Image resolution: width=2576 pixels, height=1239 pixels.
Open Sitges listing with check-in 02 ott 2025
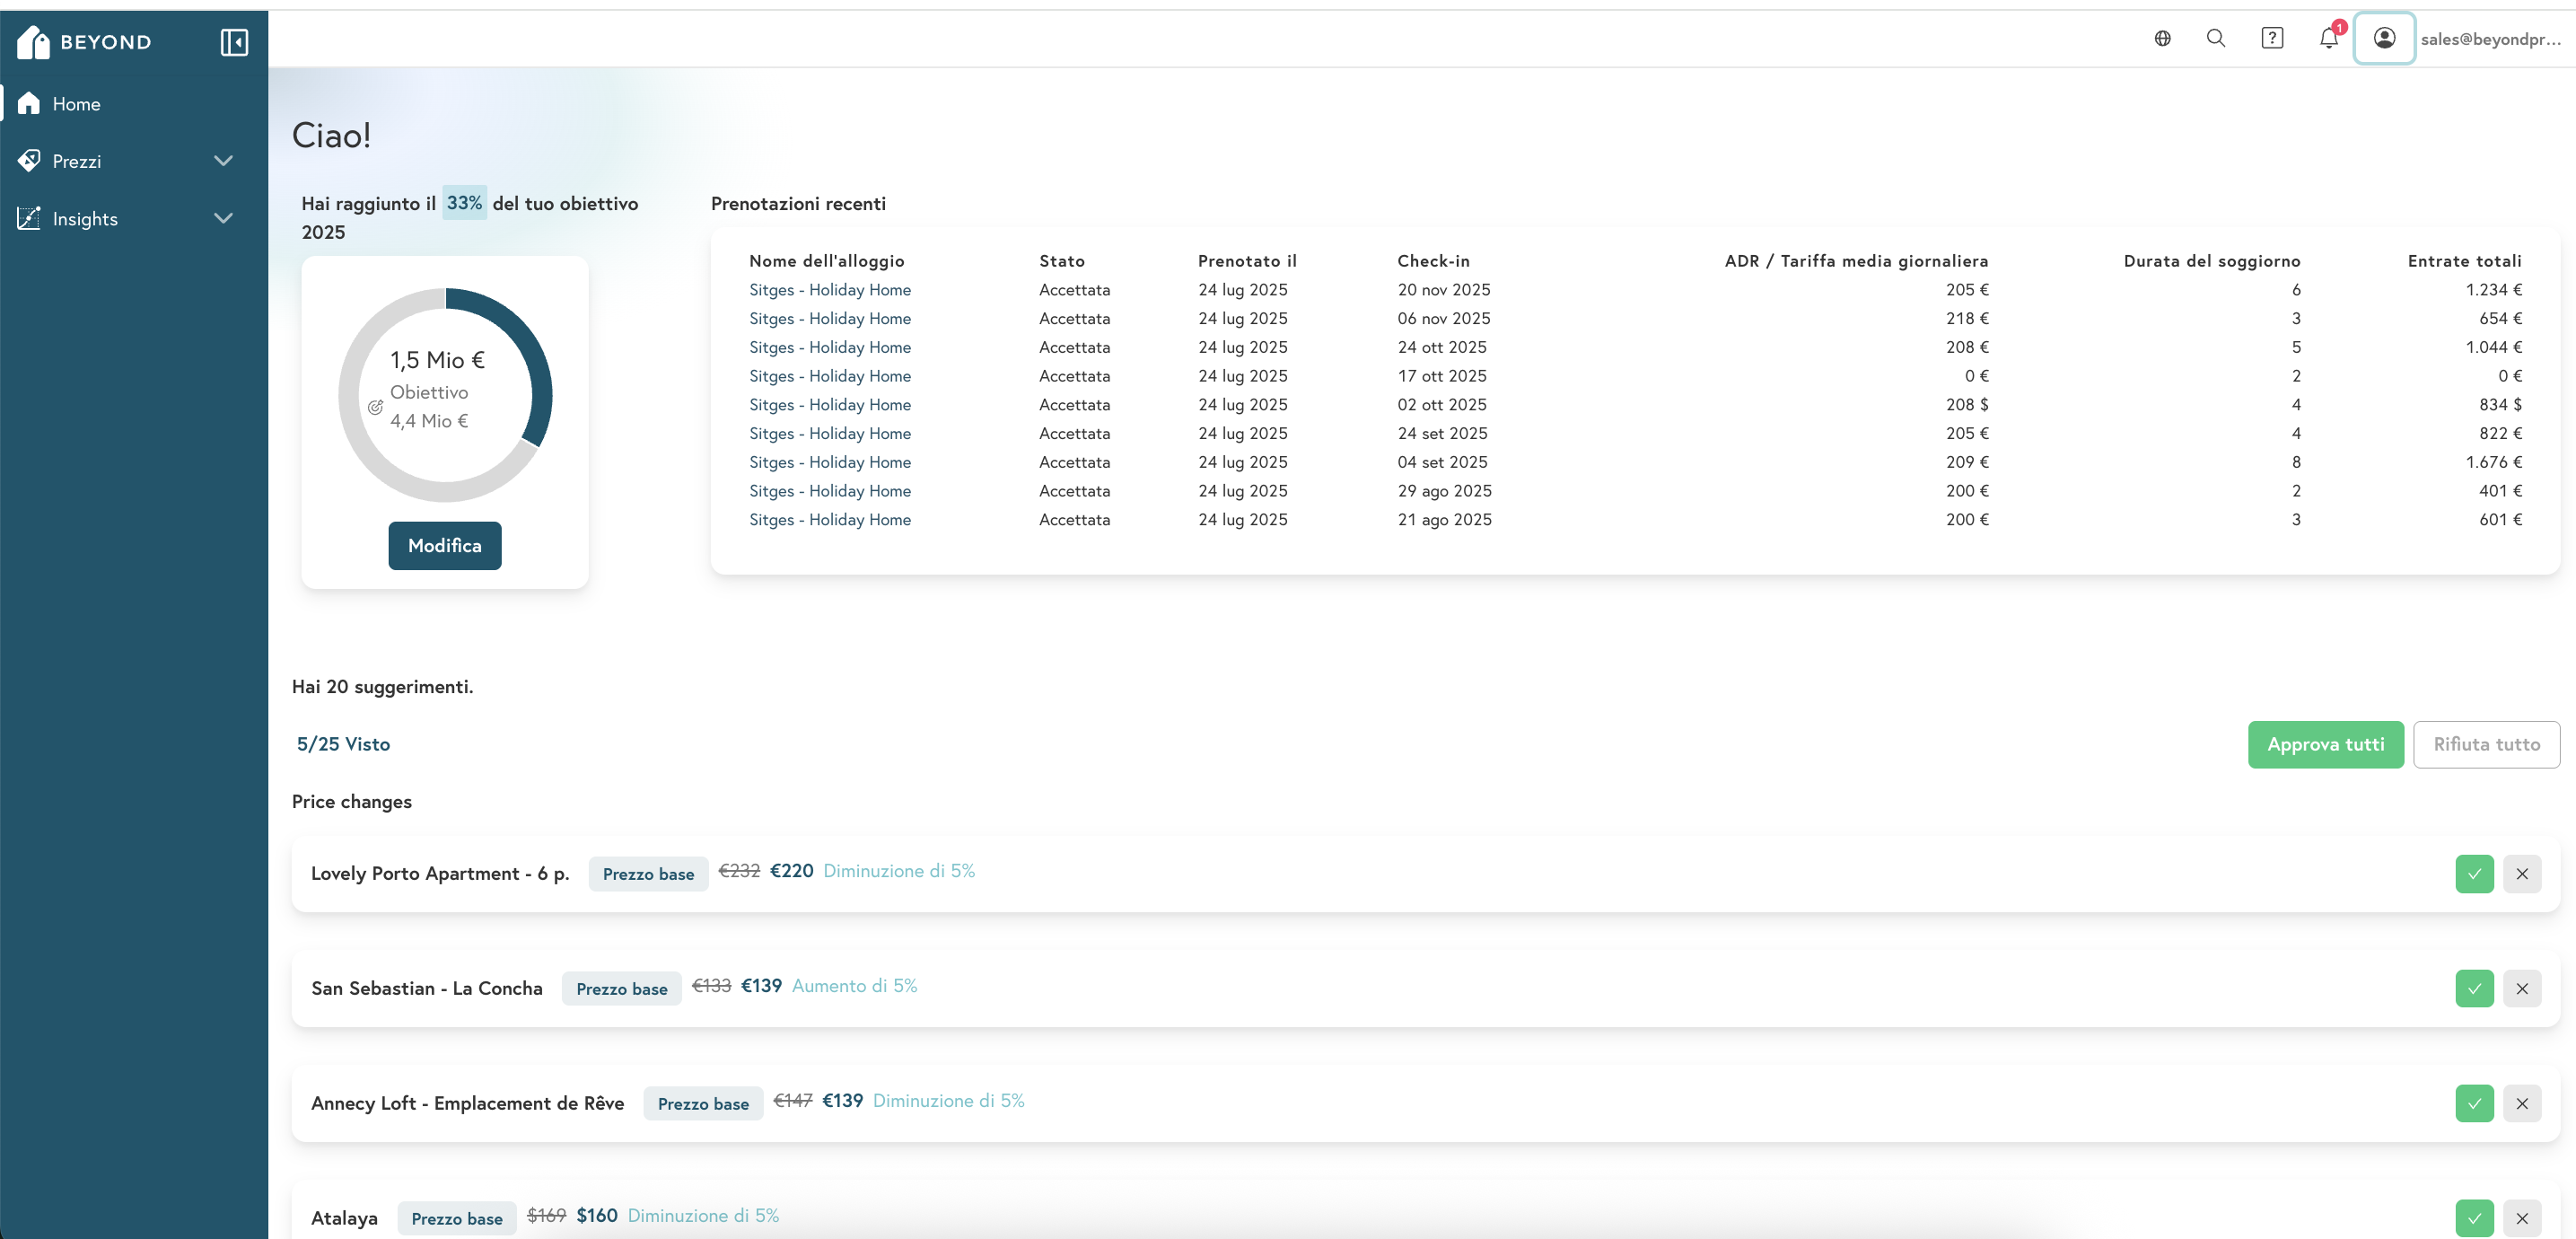pos(830,404)
